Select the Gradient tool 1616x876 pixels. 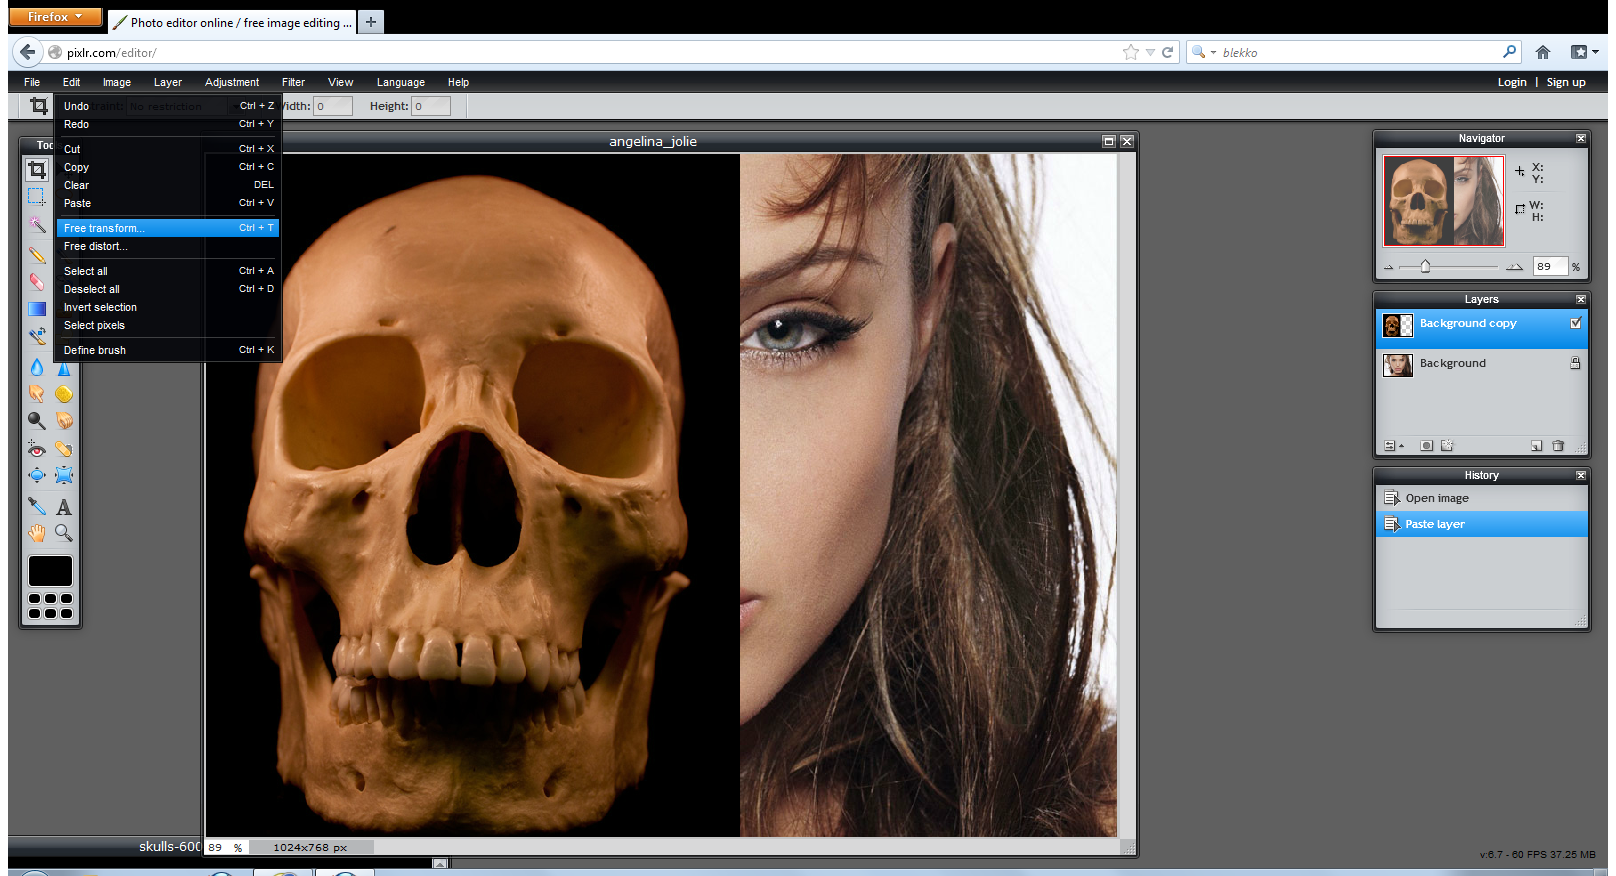(x=37, y=309)
